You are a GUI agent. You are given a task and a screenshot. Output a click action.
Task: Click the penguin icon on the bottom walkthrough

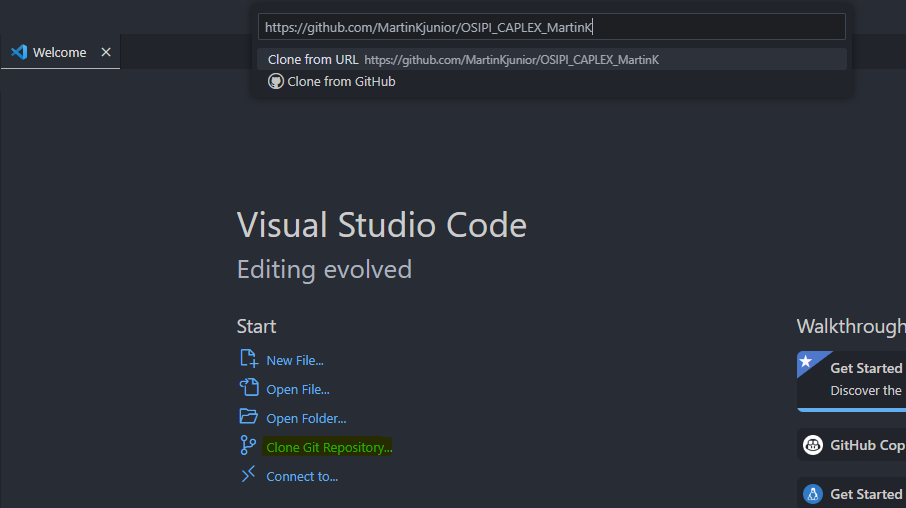tap(813, 494)
